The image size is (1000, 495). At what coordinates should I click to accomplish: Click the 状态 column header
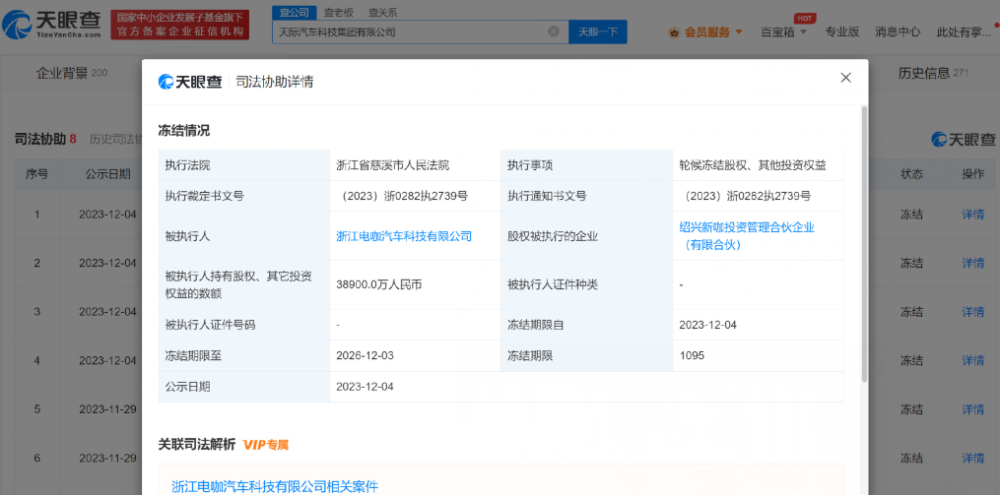tap(911, 174)
